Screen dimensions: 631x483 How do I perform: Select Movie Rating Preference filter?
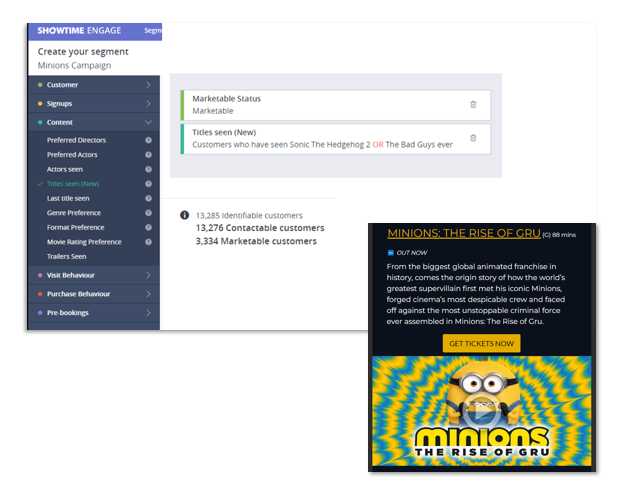point(84,242)
